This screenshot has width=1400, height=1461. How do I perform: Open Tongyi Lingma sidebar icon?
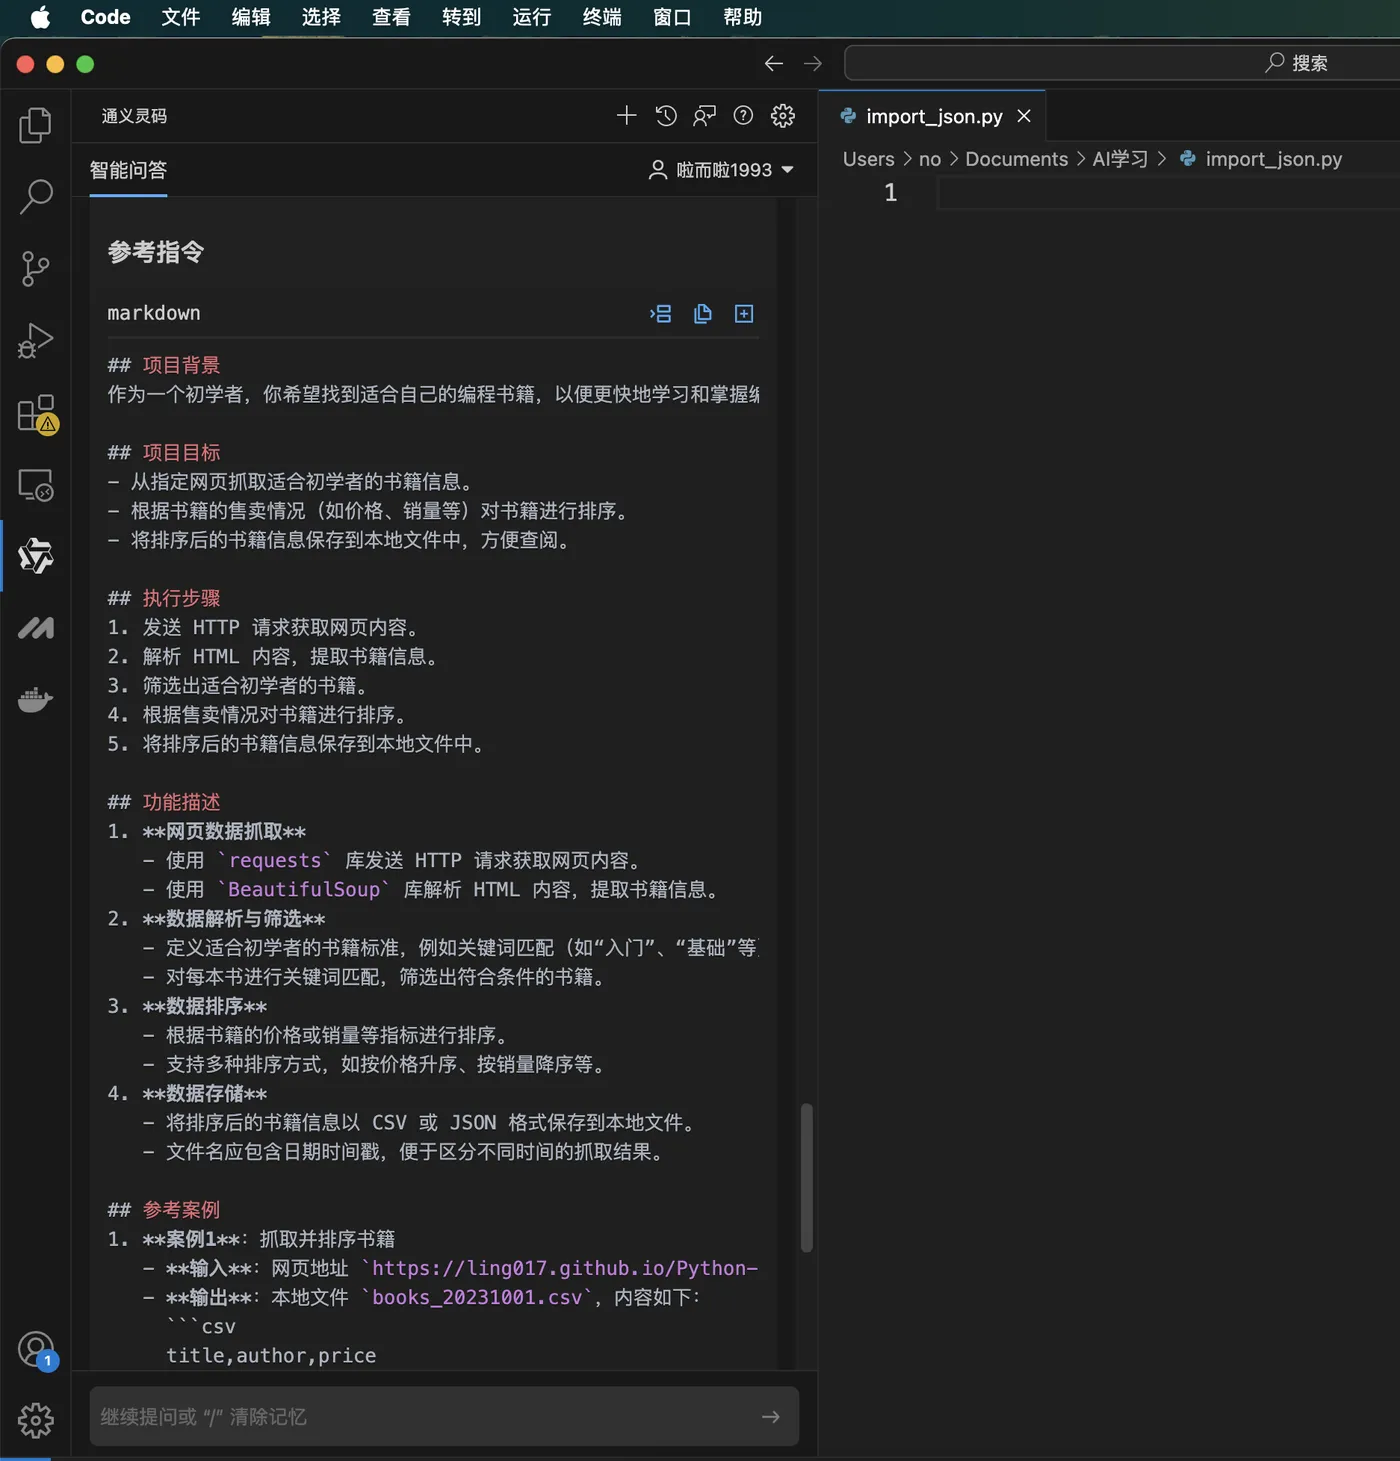point(36,556)
